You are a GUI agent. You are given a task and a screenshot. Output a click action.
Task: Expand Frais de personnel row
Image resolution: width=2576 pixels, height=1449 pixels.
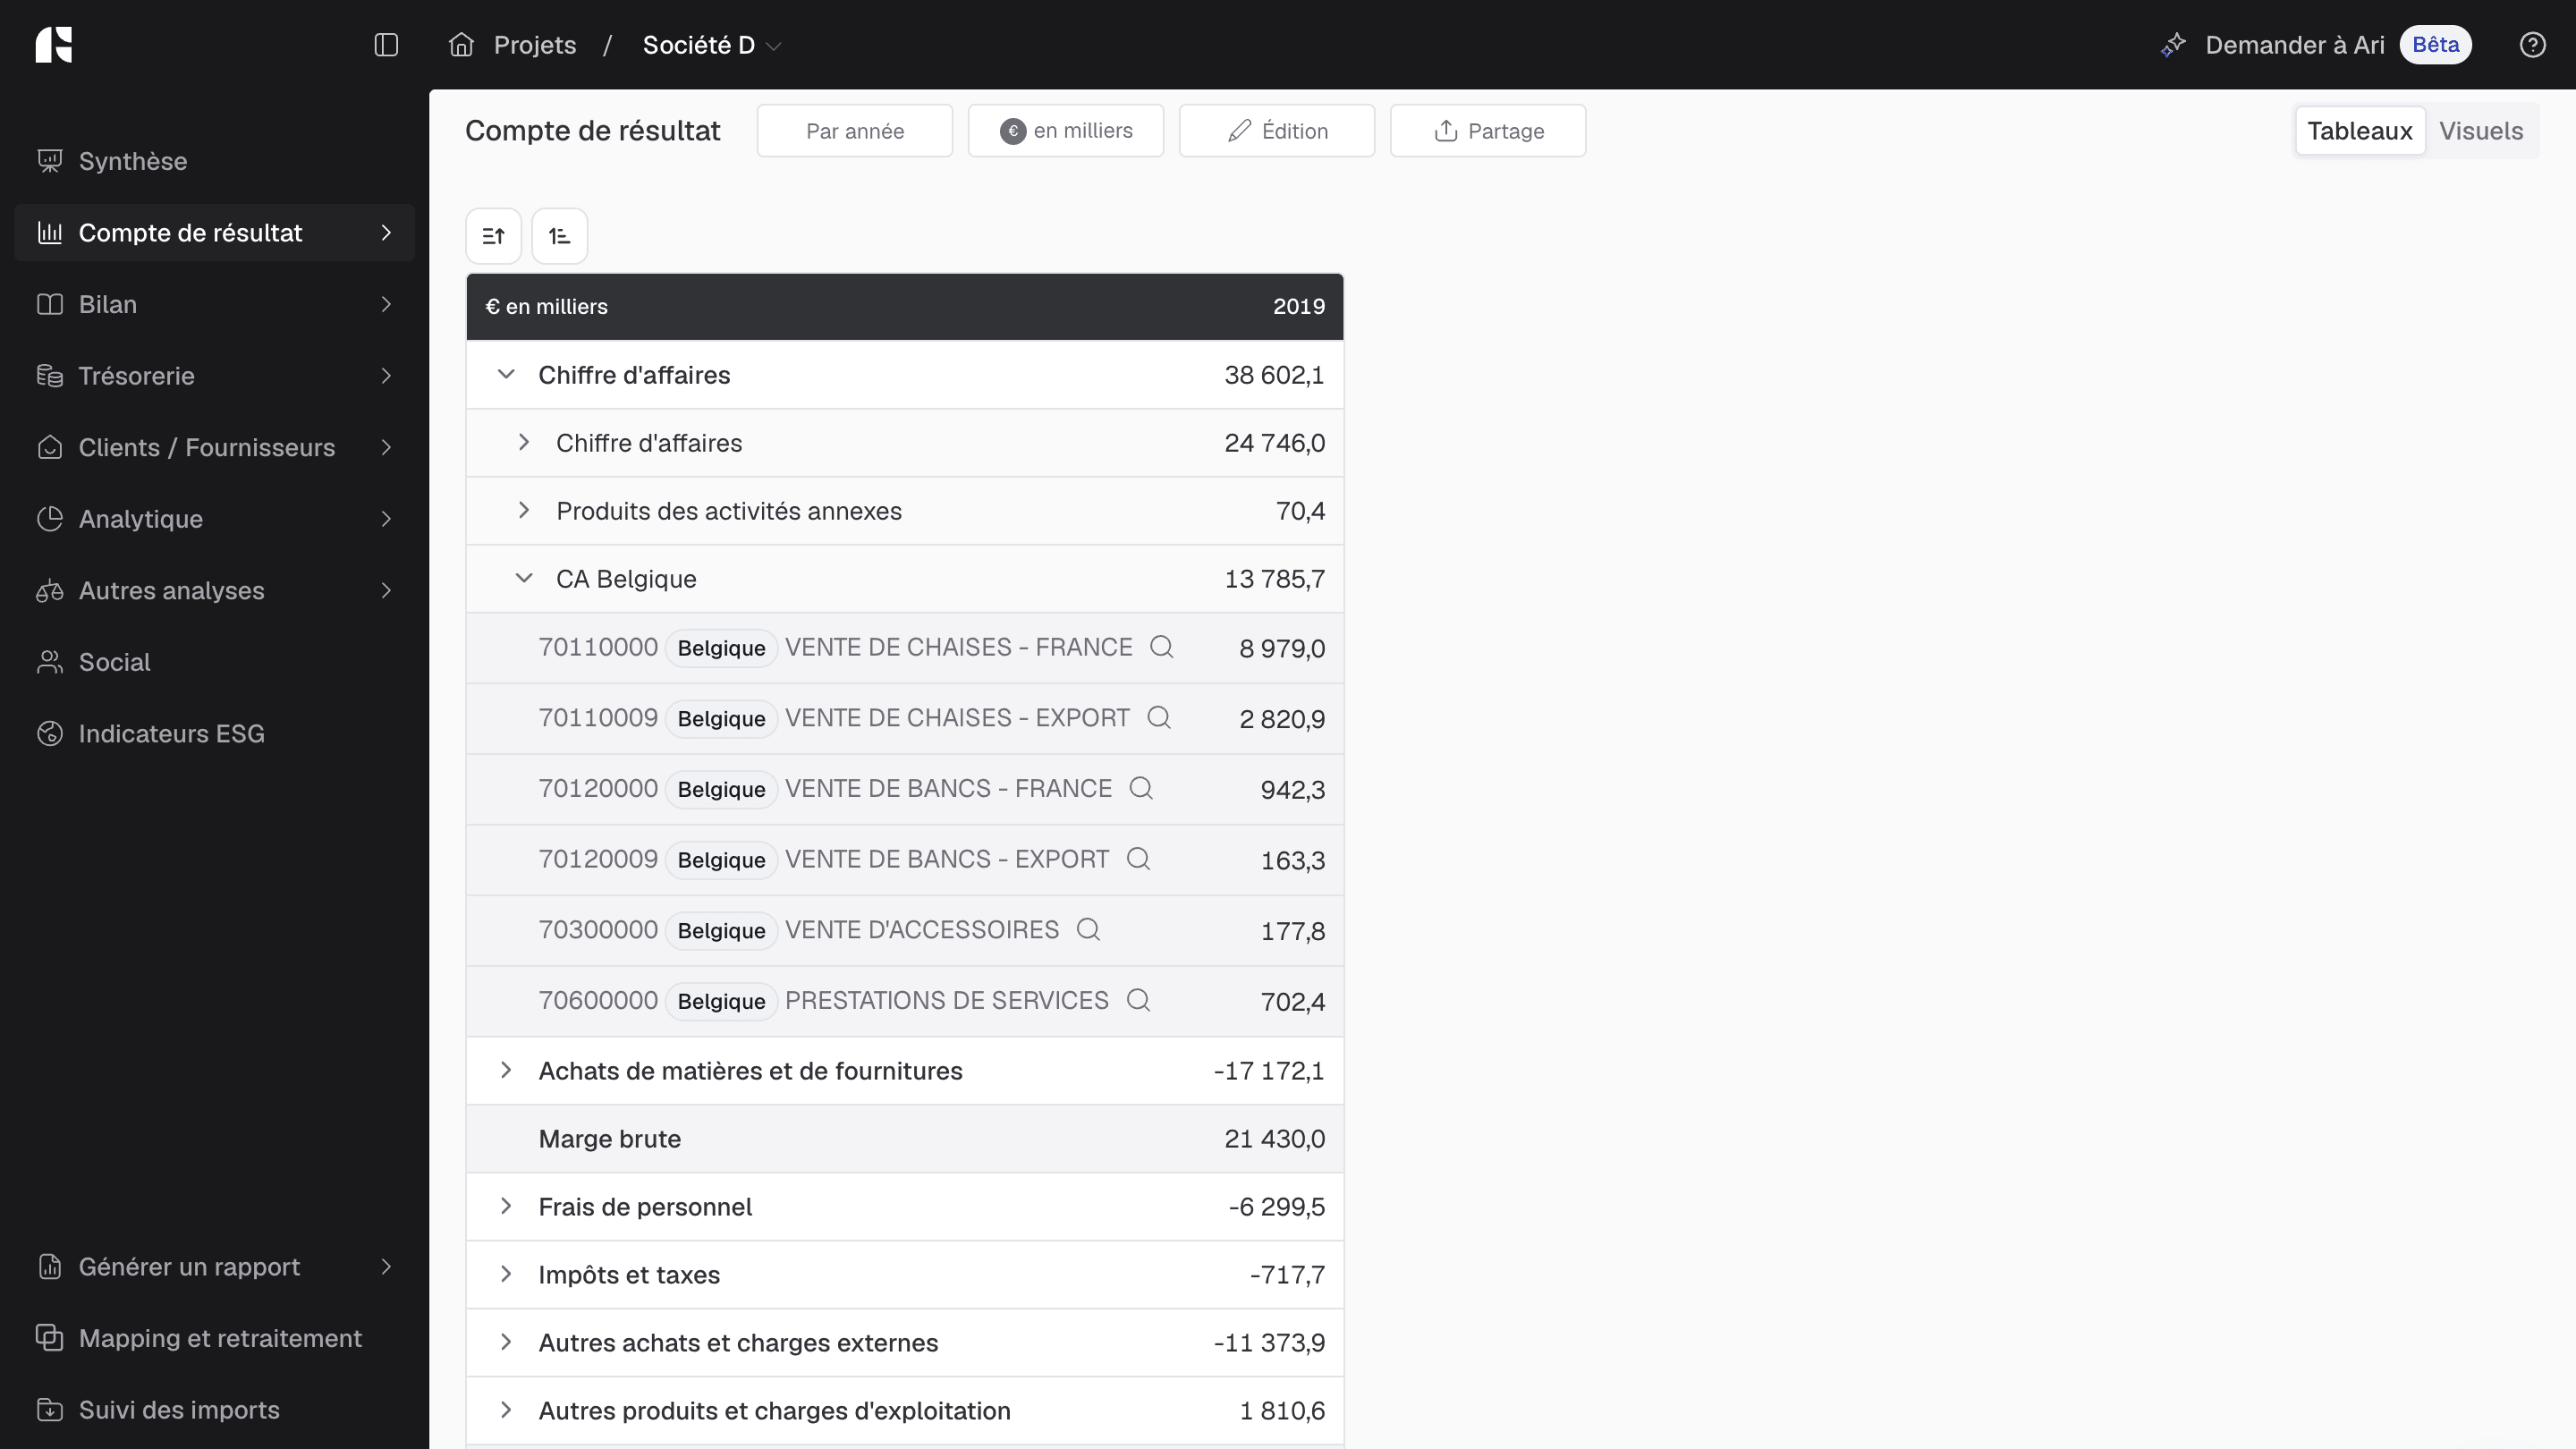506,1206
